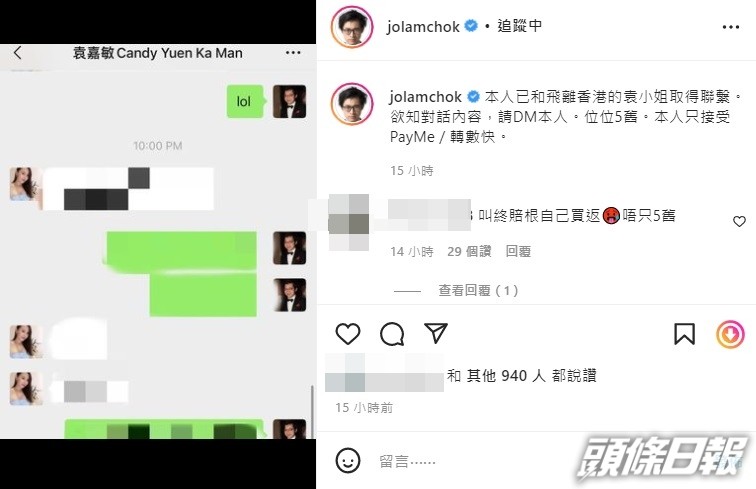Open the emoji picker smiley icon
The height and width of the screenshot is (489, 756).
point(348,460)
